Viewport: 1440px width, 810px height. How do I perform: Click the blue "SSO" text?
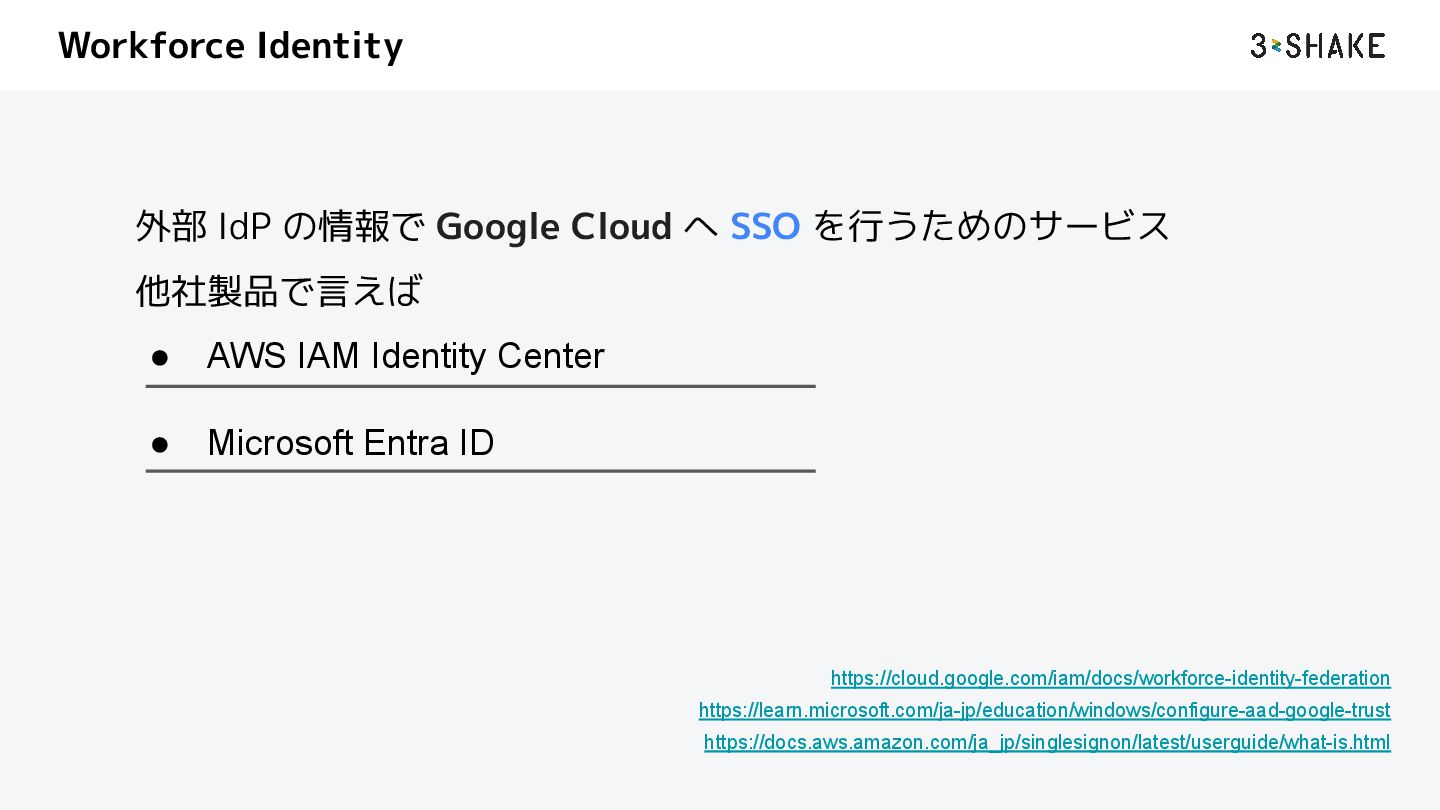click(x=765, y=227)
